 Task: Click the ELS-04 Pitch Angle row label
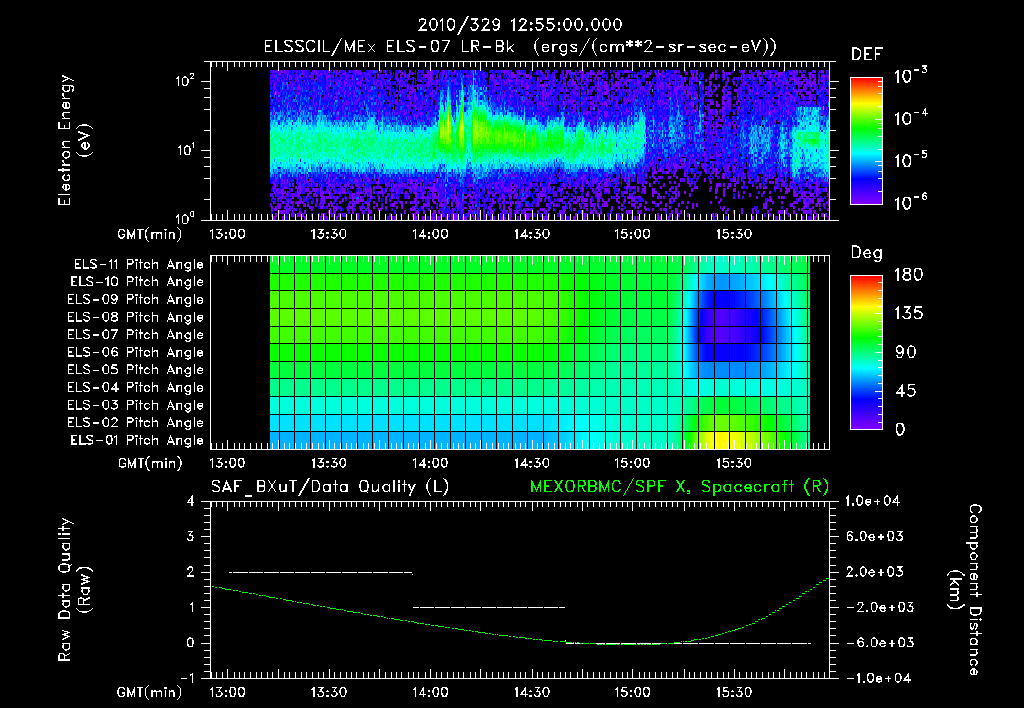[x=135, y=387]
